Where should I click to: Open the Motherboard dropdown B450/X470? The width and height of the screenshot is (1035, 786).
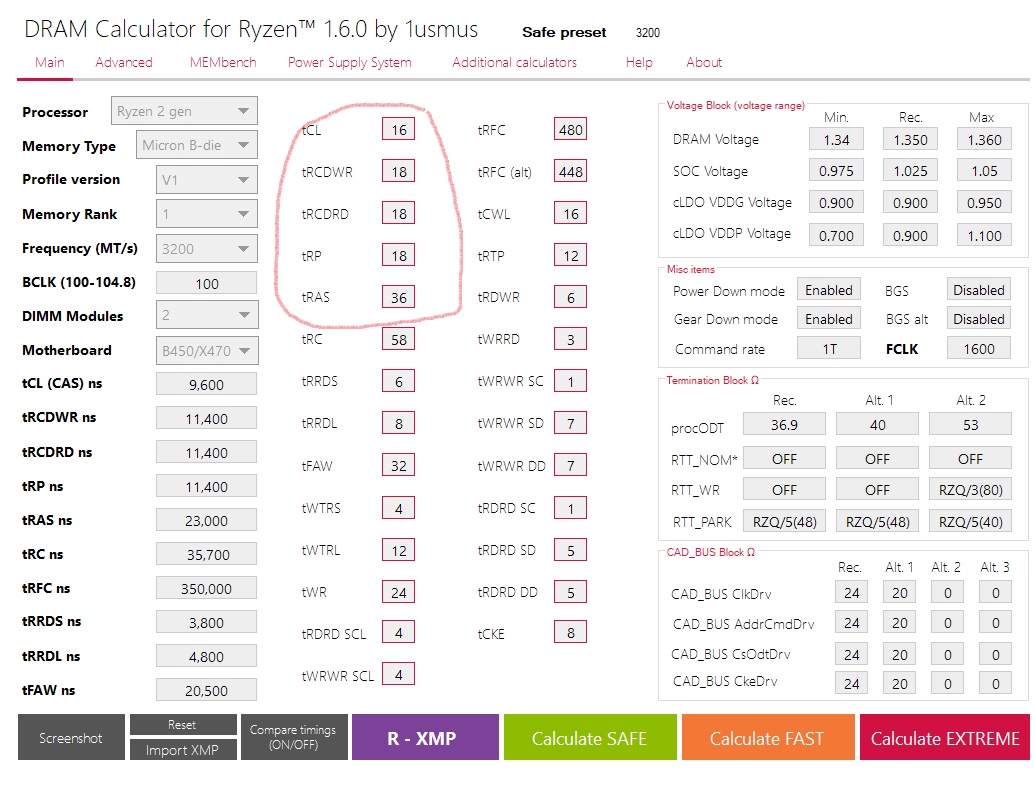[207, 350]
